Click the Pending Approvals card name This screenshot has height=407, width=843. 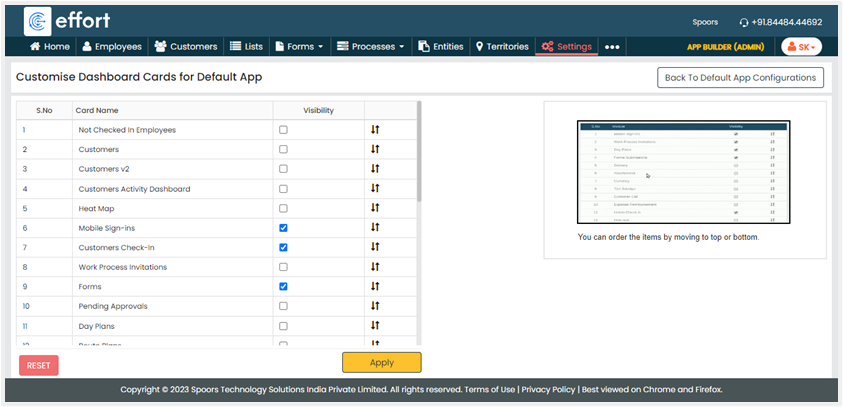click(x=113, y=306)
